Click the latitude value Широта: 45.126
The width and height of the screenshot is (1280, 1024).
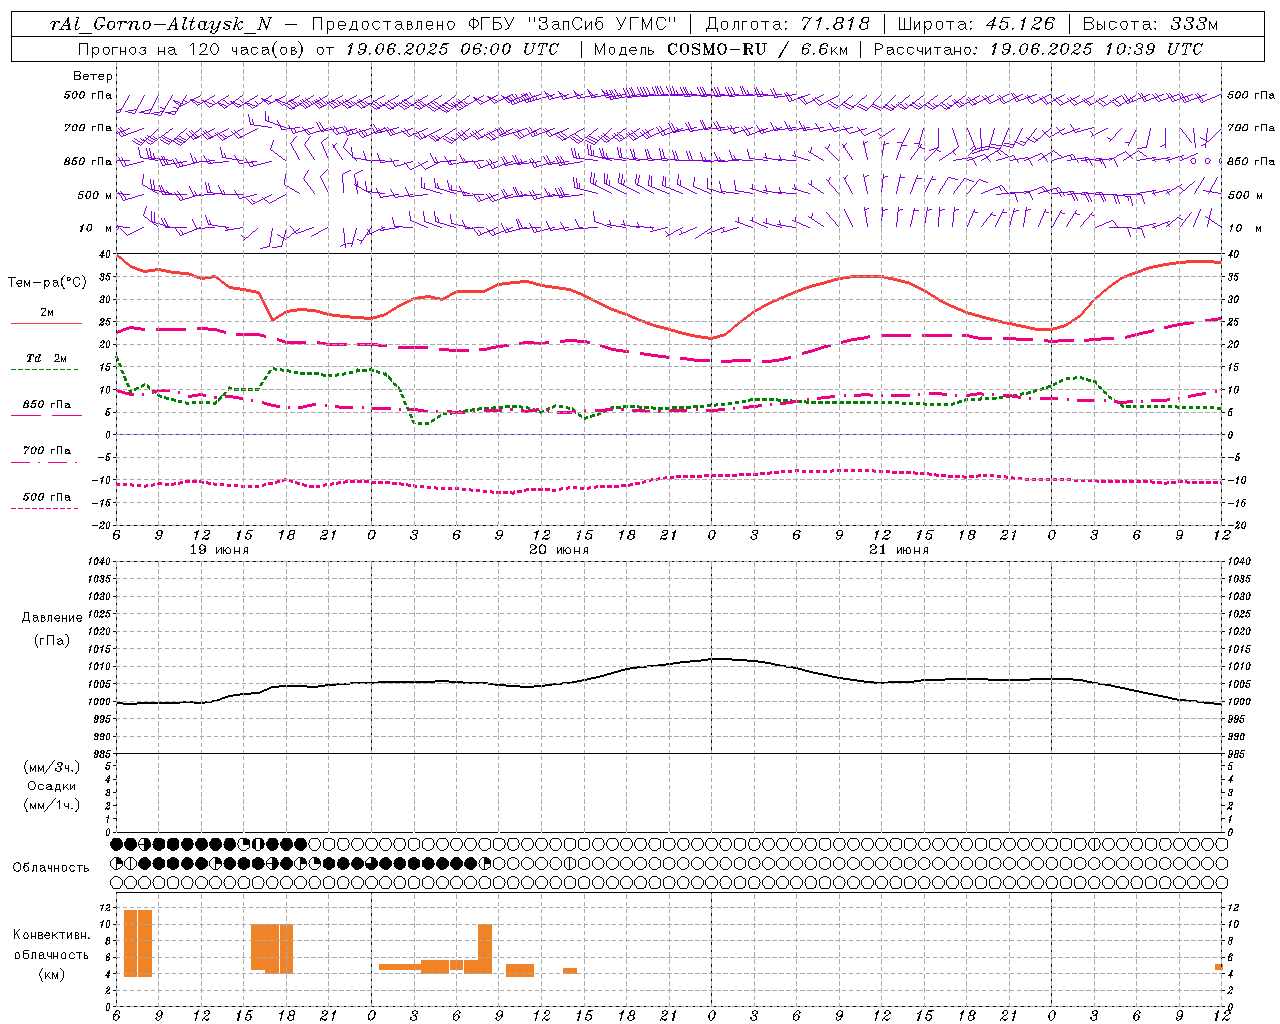pos(976,24)
